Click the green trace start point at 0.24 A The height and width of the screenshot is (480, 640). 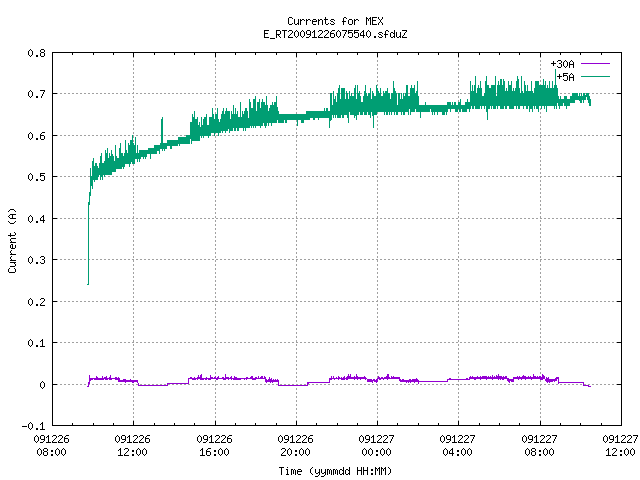tap(88, 284)
